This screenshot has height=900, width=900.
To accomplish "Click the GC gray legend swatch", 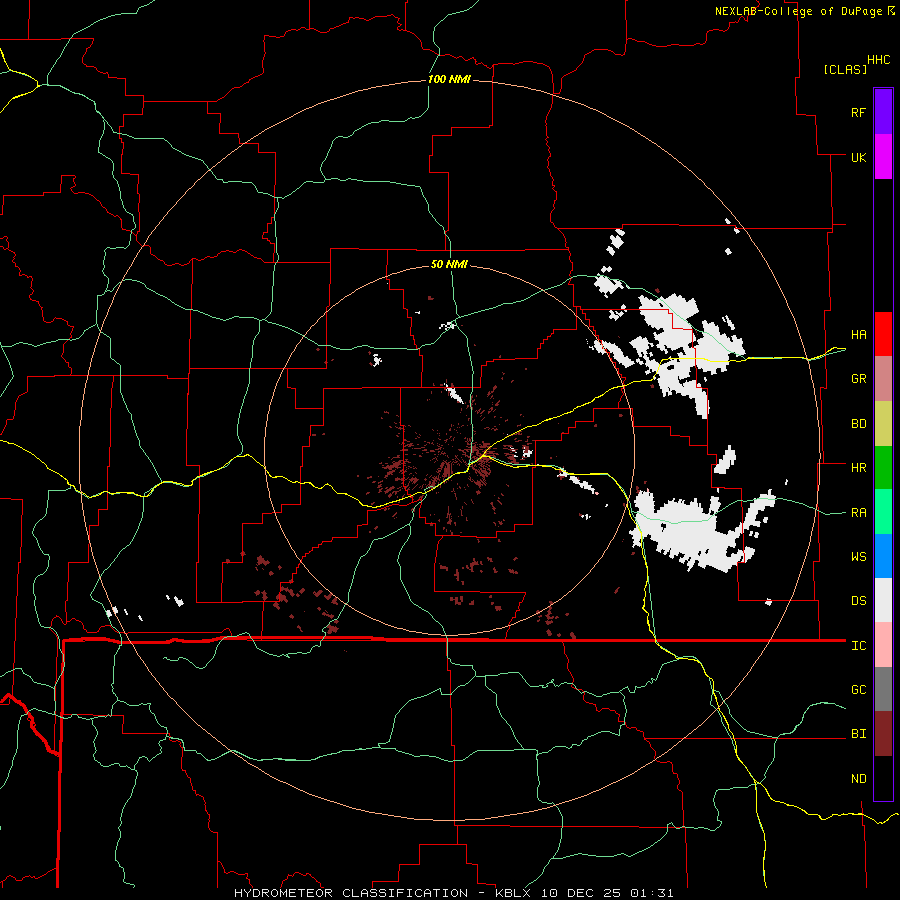I will (x=883, y=689).
